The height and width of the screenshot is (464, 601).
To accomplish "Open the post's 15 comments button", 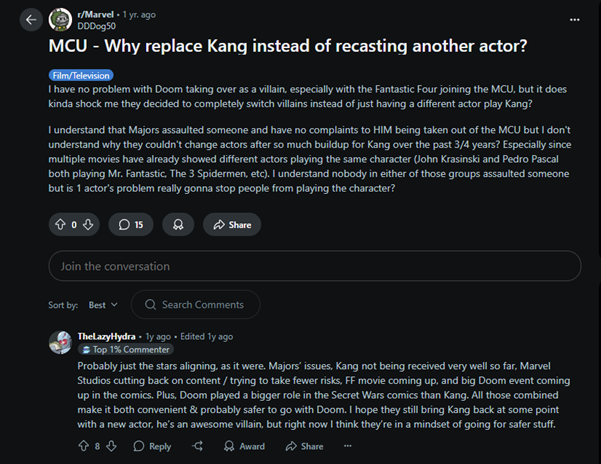I will [x=131, y=225].
